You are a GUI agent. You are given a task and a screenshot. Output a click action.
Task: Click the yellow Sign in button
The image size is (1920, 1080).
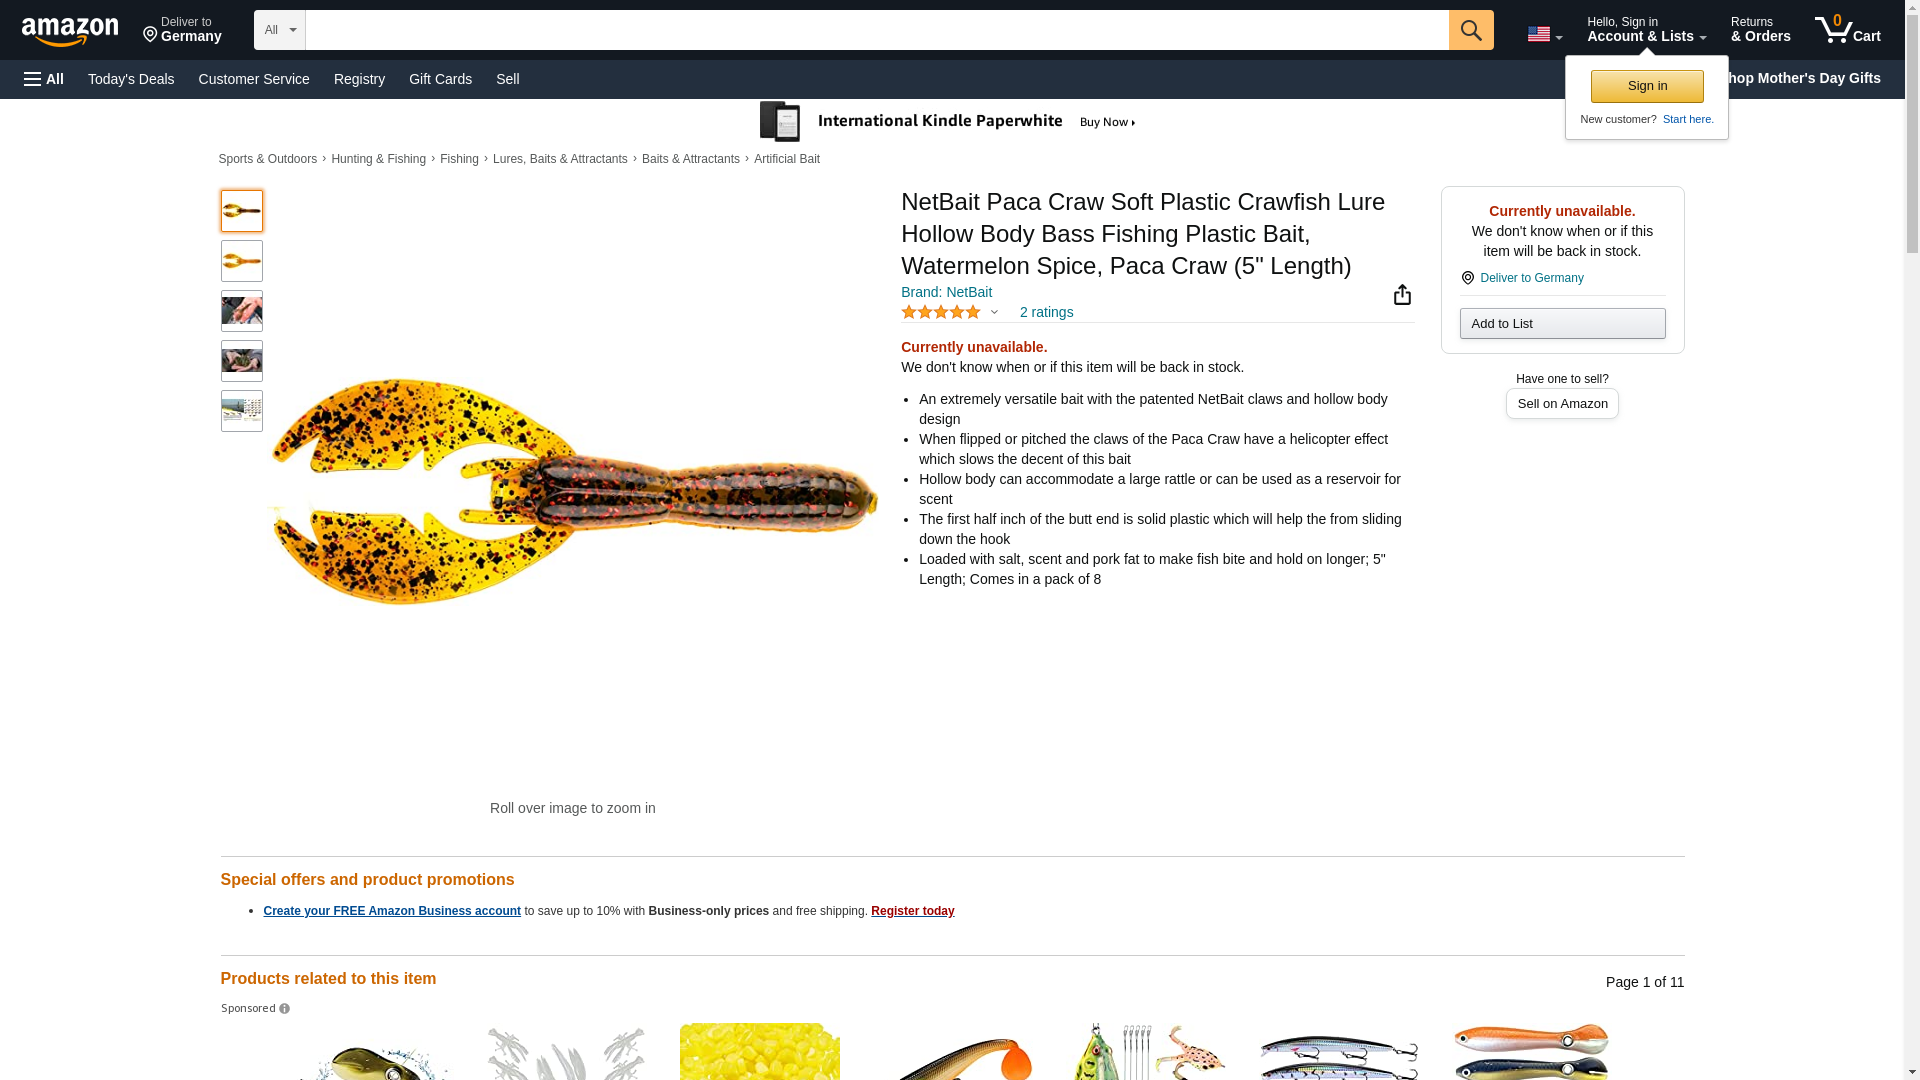pyautogui.click(x=1647, y=86)
